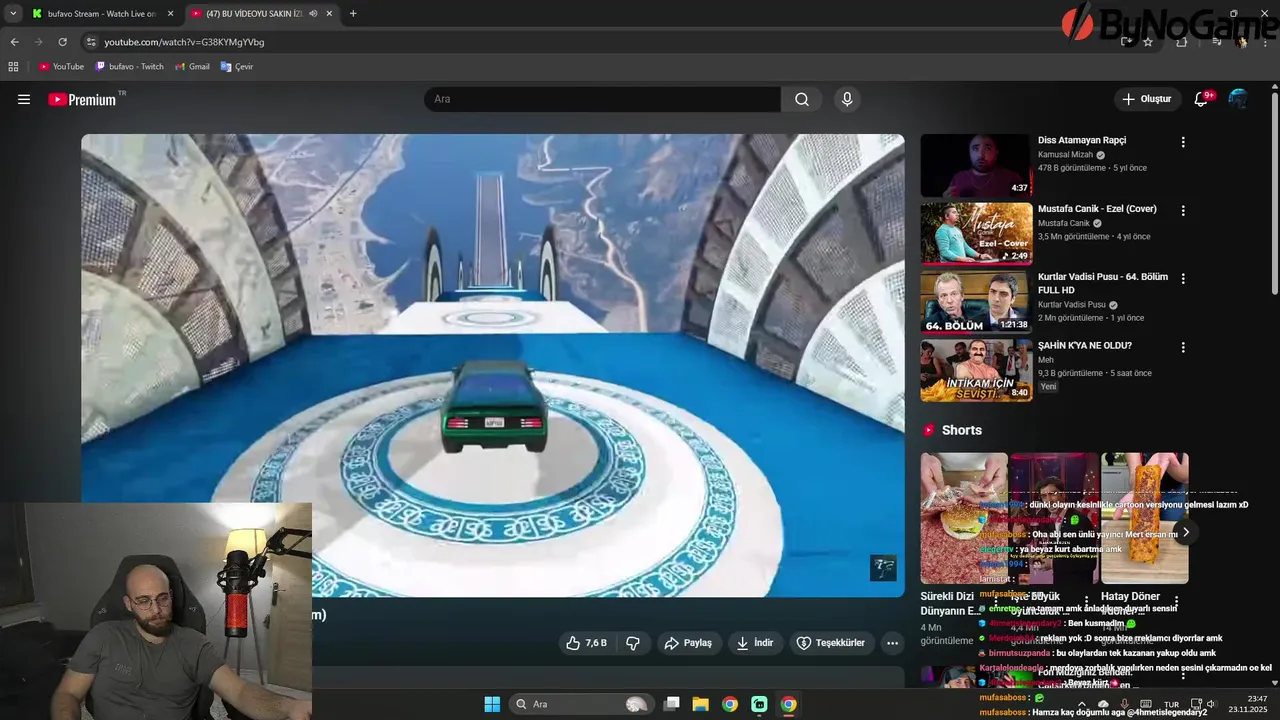Open the Gmail bookmark

pos(192,67)
